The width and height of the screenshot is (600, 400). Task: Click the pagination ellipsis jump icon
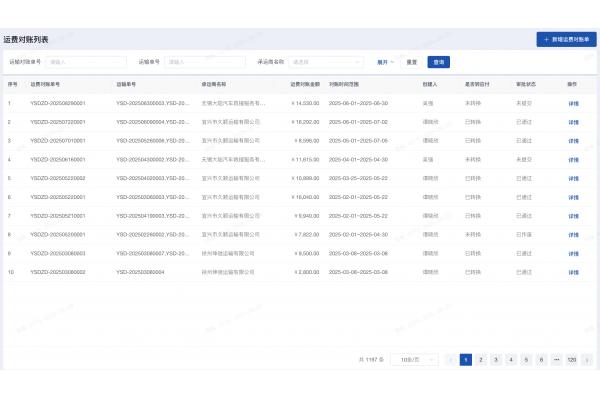coord(556,359)
